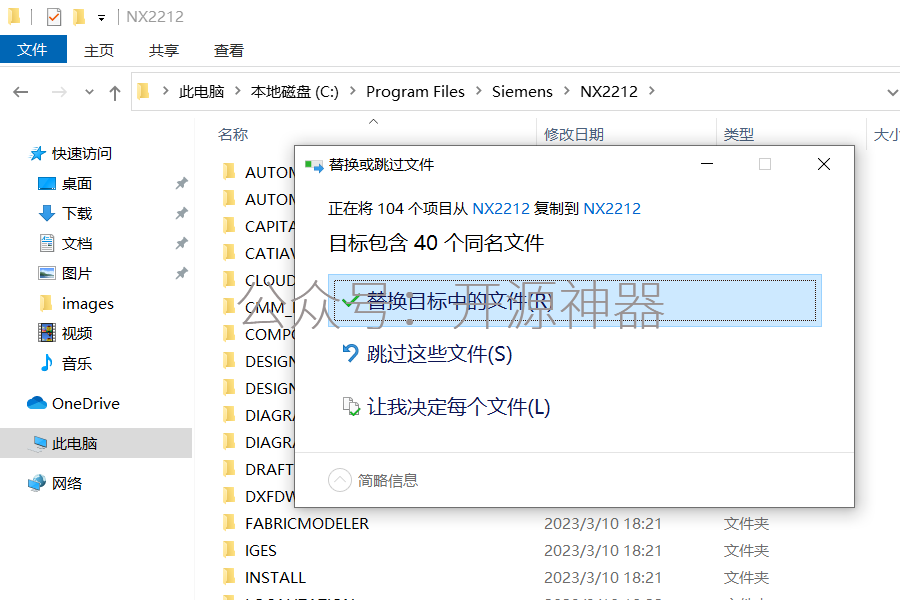Click the pin icon next to 下载
The image size is (900, 600).
tap(181, 214)
